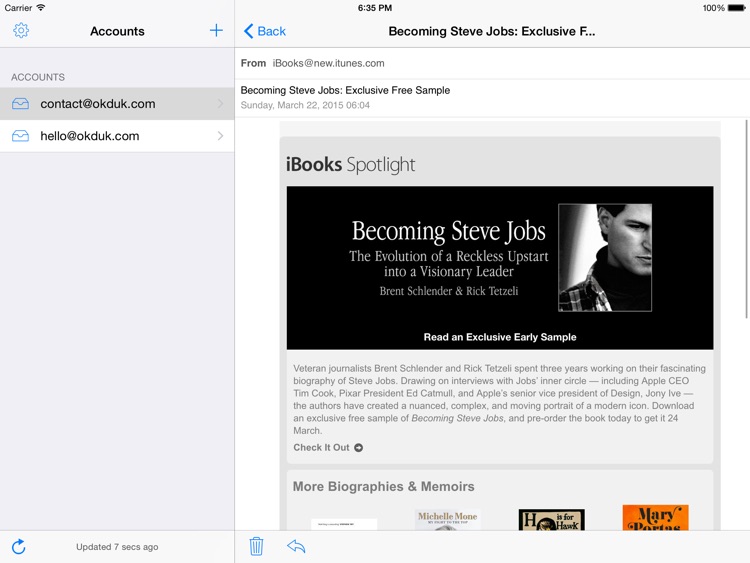Tap sender address iBooks@new.itunes.com
This screenshot has height=563, width=750.
tap(329, 63)
